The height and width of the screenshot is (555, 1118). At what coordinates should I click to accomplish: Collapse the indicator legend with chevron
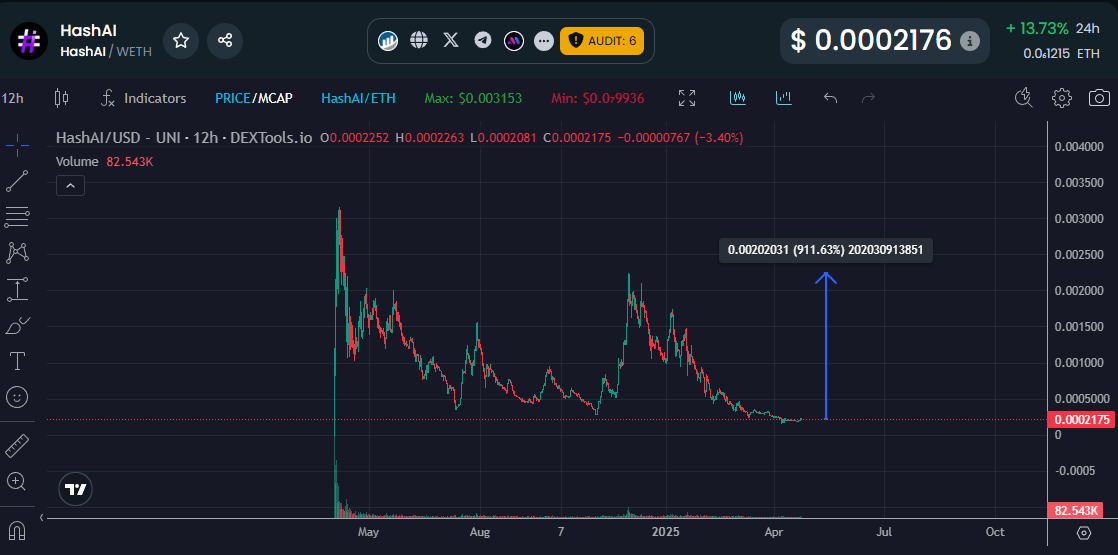tap(71, 186)
